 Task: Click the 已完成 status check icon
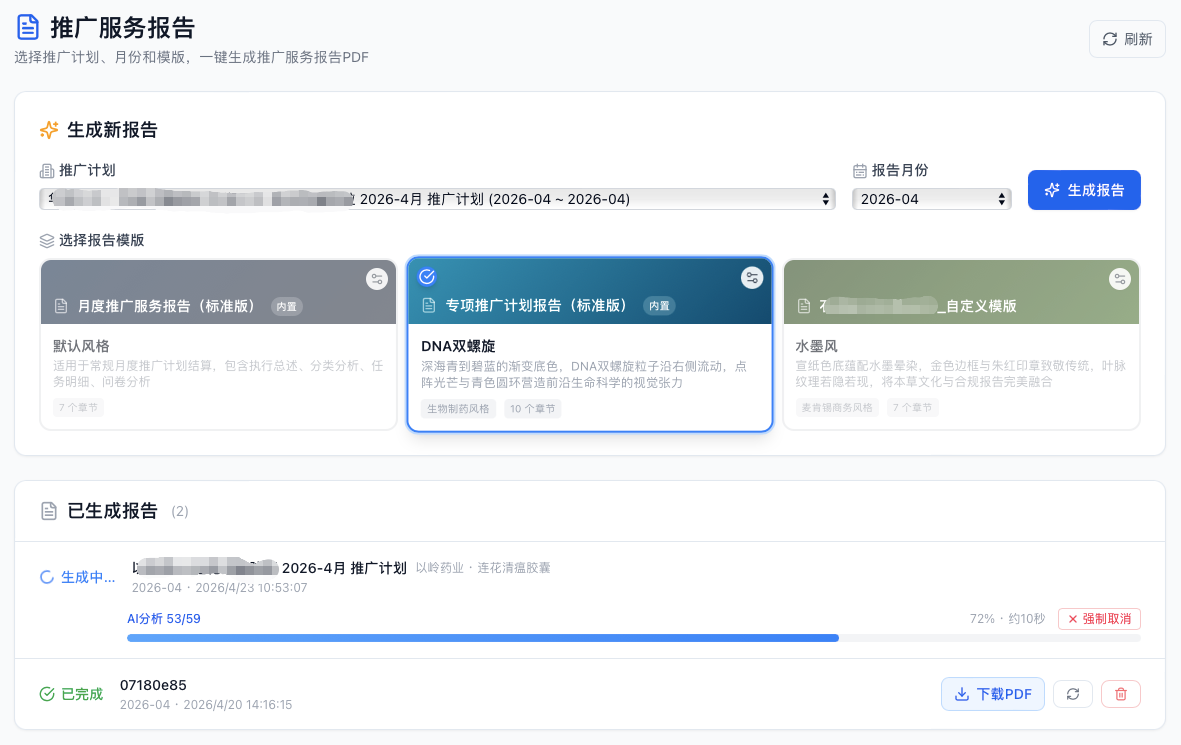tap(47, 694)
